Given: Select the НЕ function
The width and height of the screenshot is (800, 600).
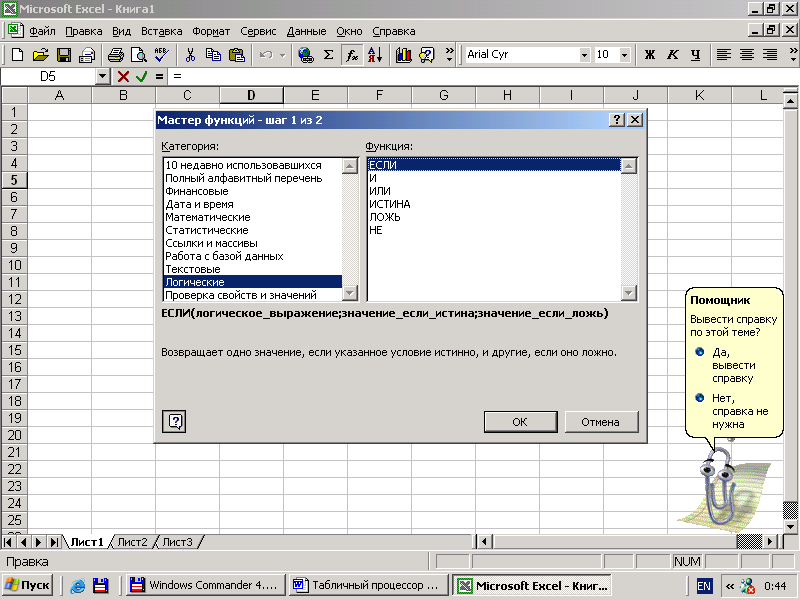Looking at the screenshot, I should [x=494, y=230].
